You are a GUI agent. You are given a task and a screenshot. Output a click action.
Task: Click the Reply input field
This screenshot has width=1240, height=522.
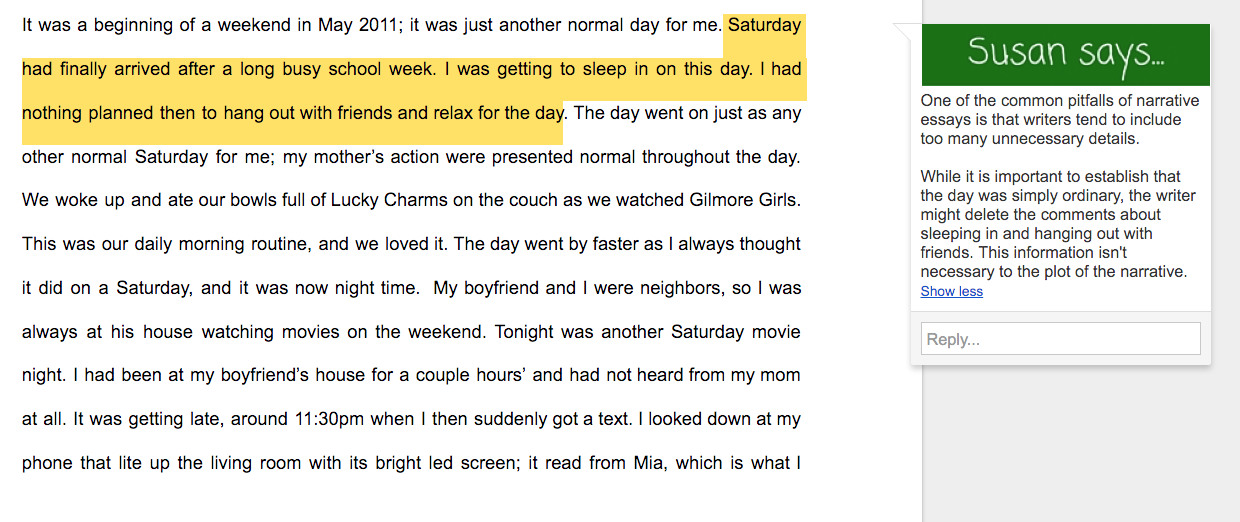[x=1060, y=339]
